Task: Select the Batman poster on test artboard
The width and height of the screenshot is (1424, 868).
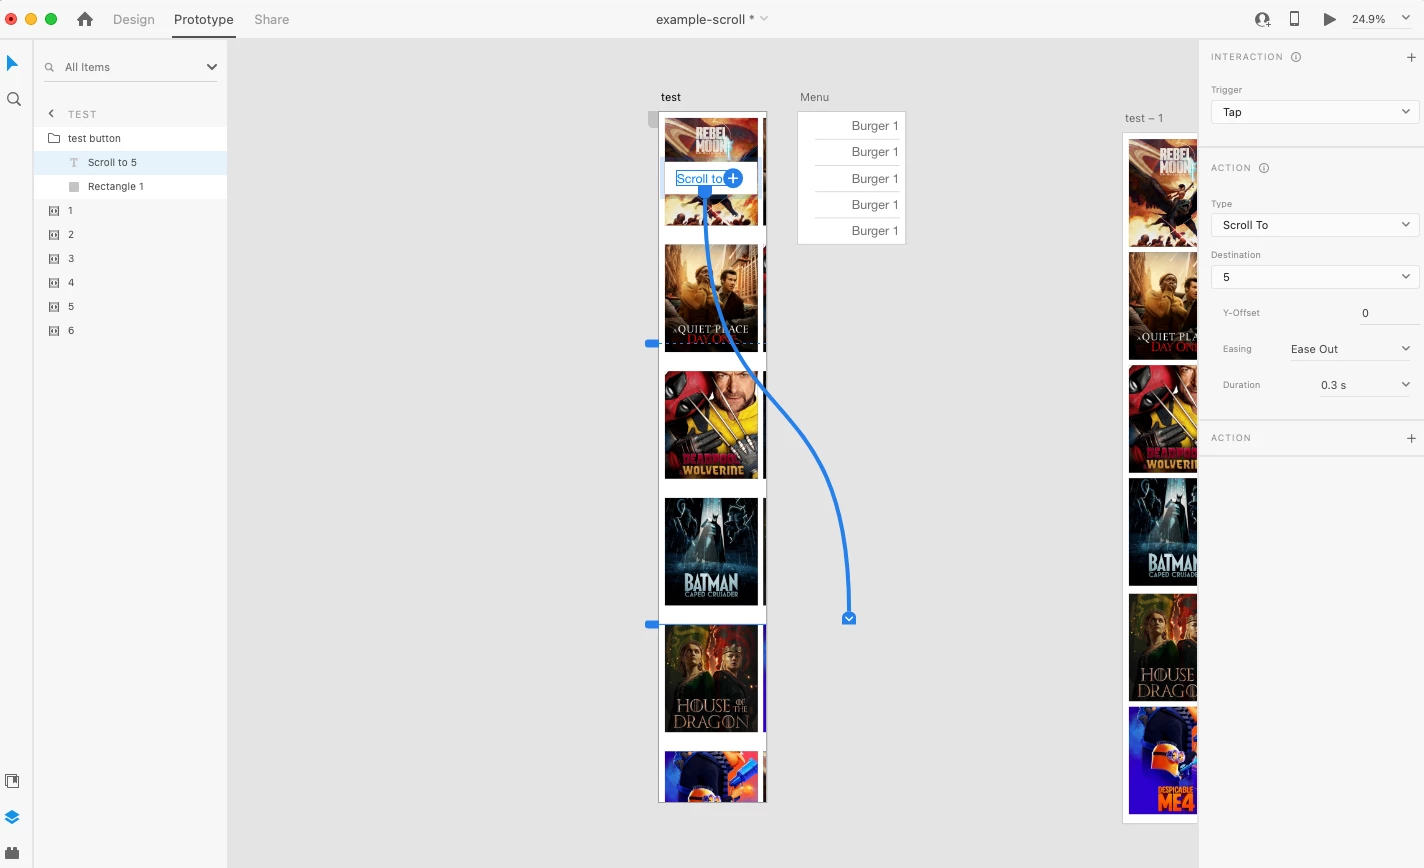Action: pos(711,551)
